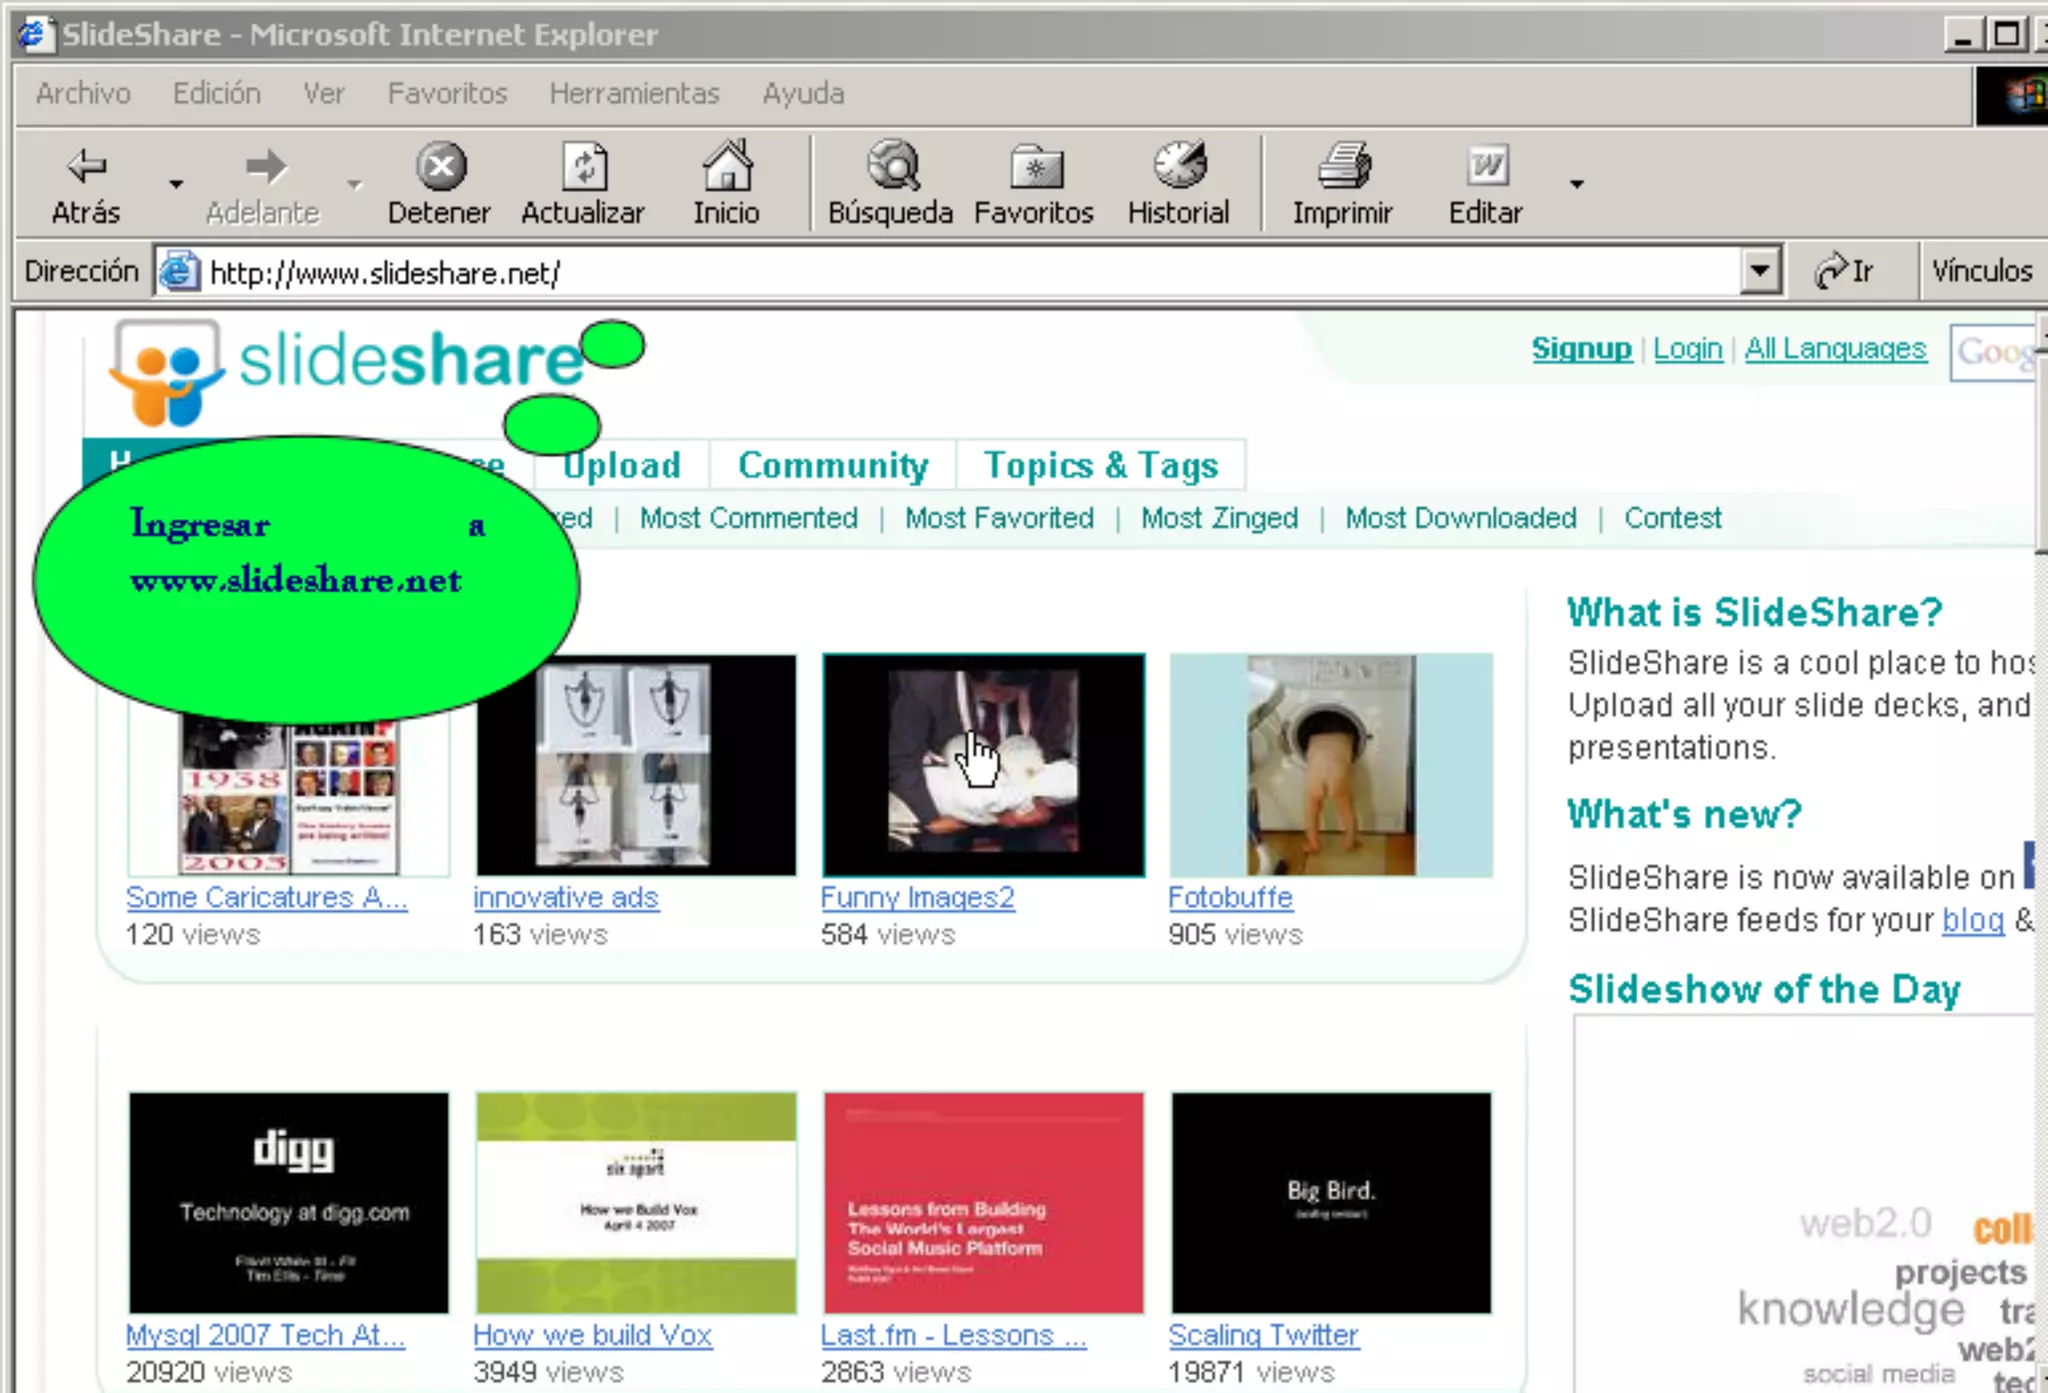The image size is (2048, 1393).
Task: Click the Signup link
Action: point(1581,348)
